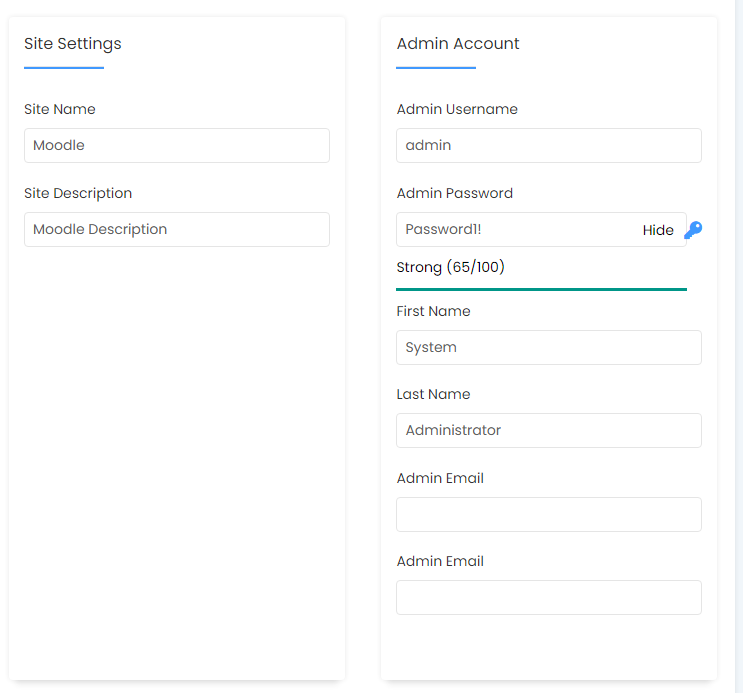Click the 'Strong (65/100)' strength text
This screenshot has height=693, width=743.
point(450,267)
